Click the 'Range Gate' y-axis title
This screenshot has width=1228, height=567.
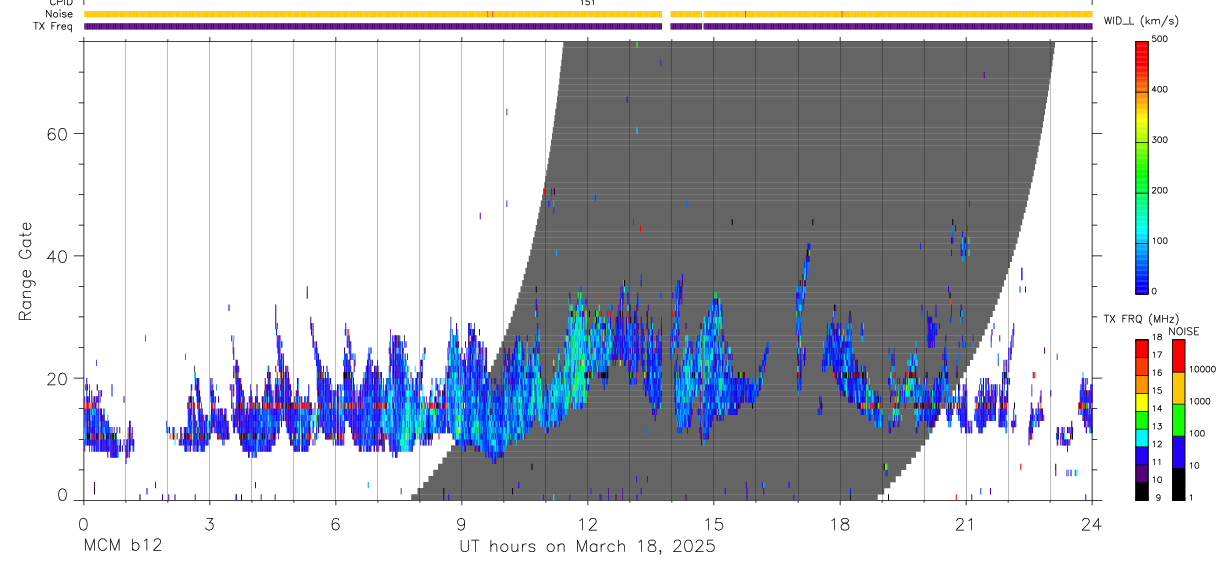click(25, 272)
